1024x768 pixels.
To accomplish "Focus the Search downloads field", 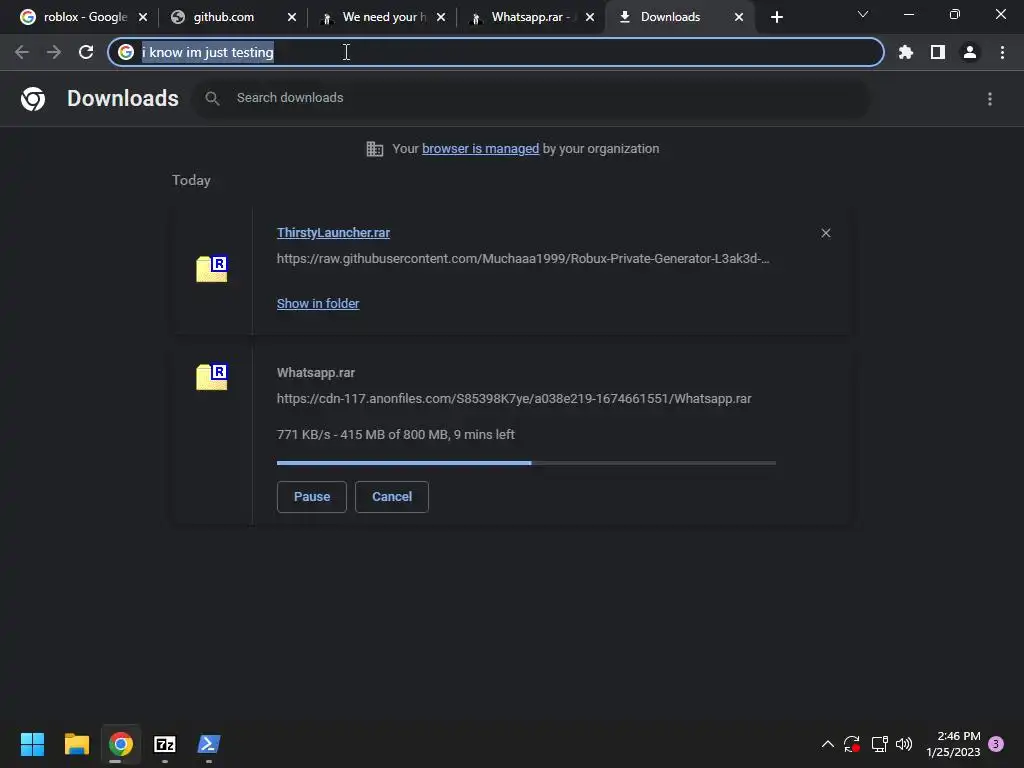I will pos(532,99).
